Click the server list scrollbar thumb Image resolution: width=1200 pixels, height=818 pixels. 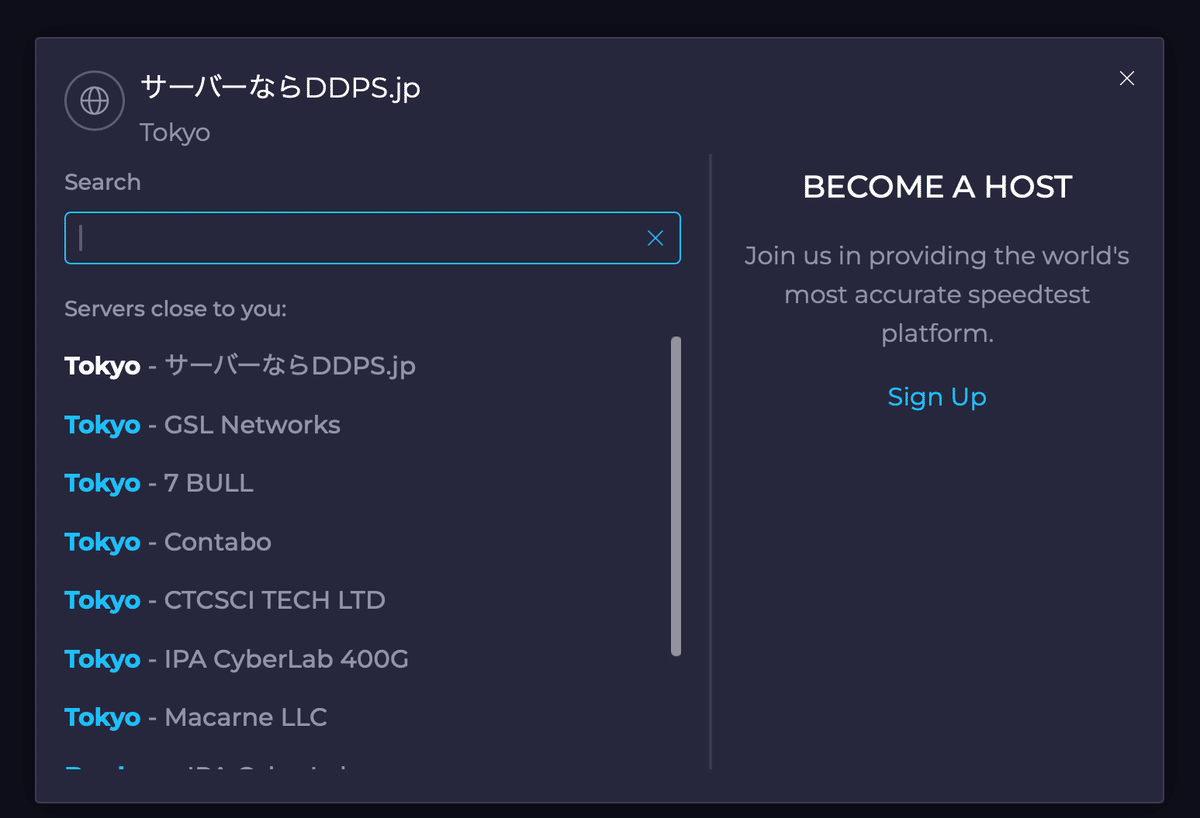click(676, 496)
